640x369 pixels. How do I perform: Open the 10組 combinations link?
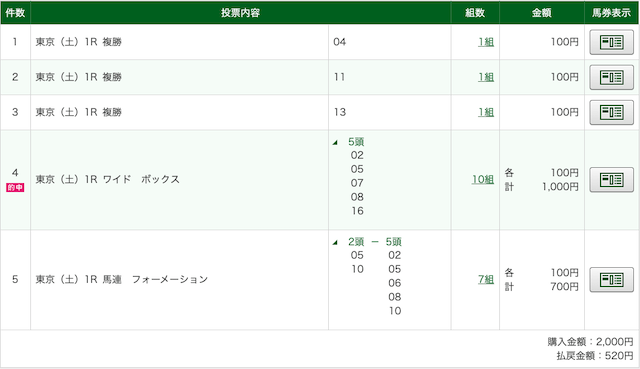coord(483,180)
